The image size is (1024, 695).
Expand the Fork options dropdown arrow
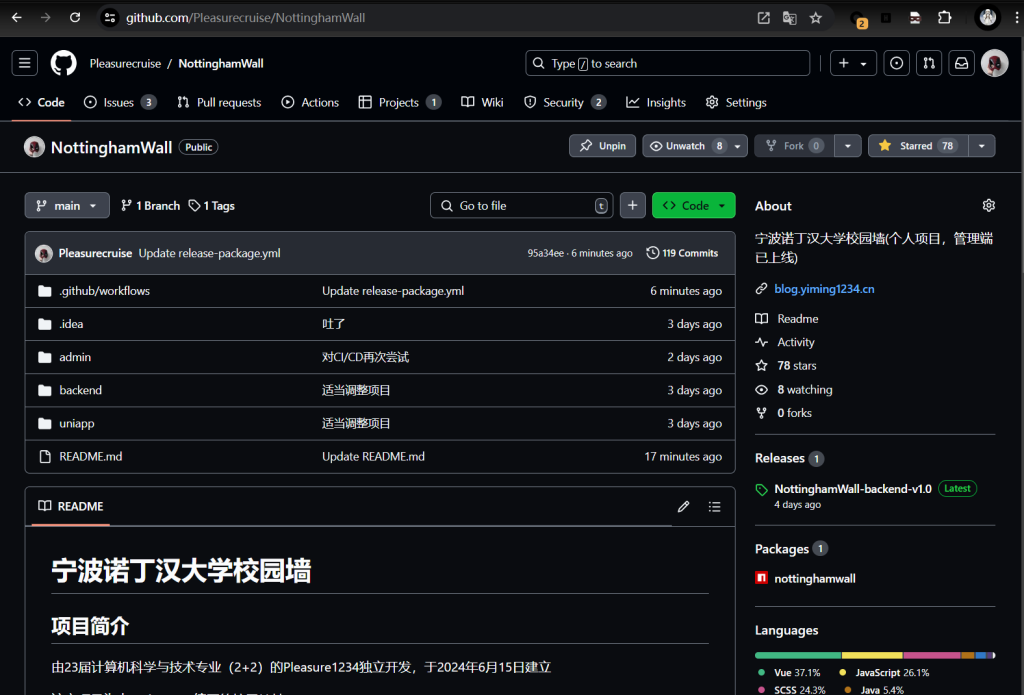click(x=848, y=146)
